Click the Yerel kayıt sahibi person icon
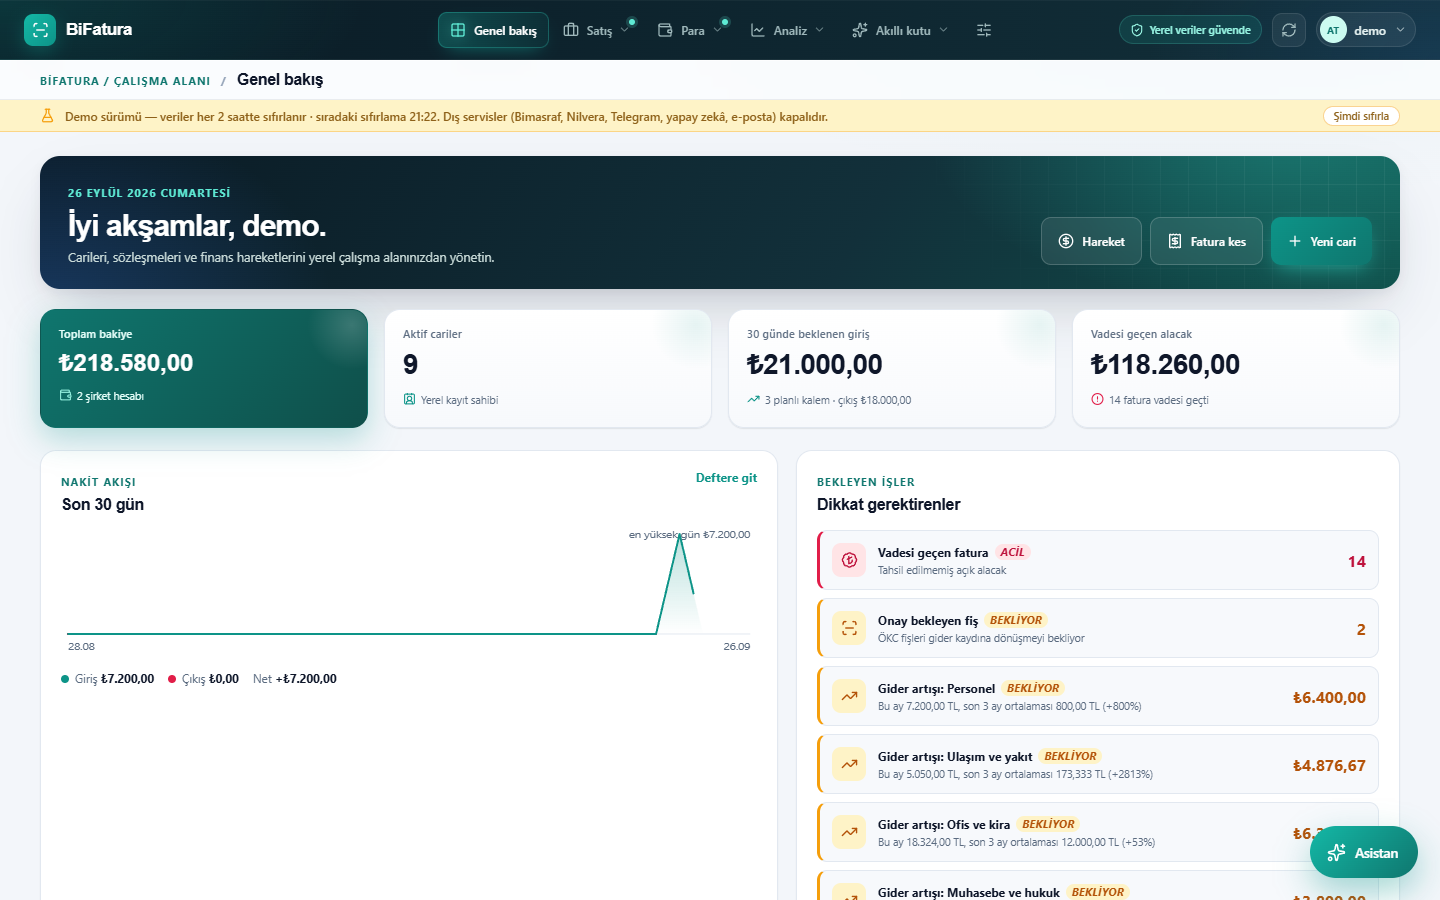Screen dimensions: 1440x900 click(x=409, y=399)
